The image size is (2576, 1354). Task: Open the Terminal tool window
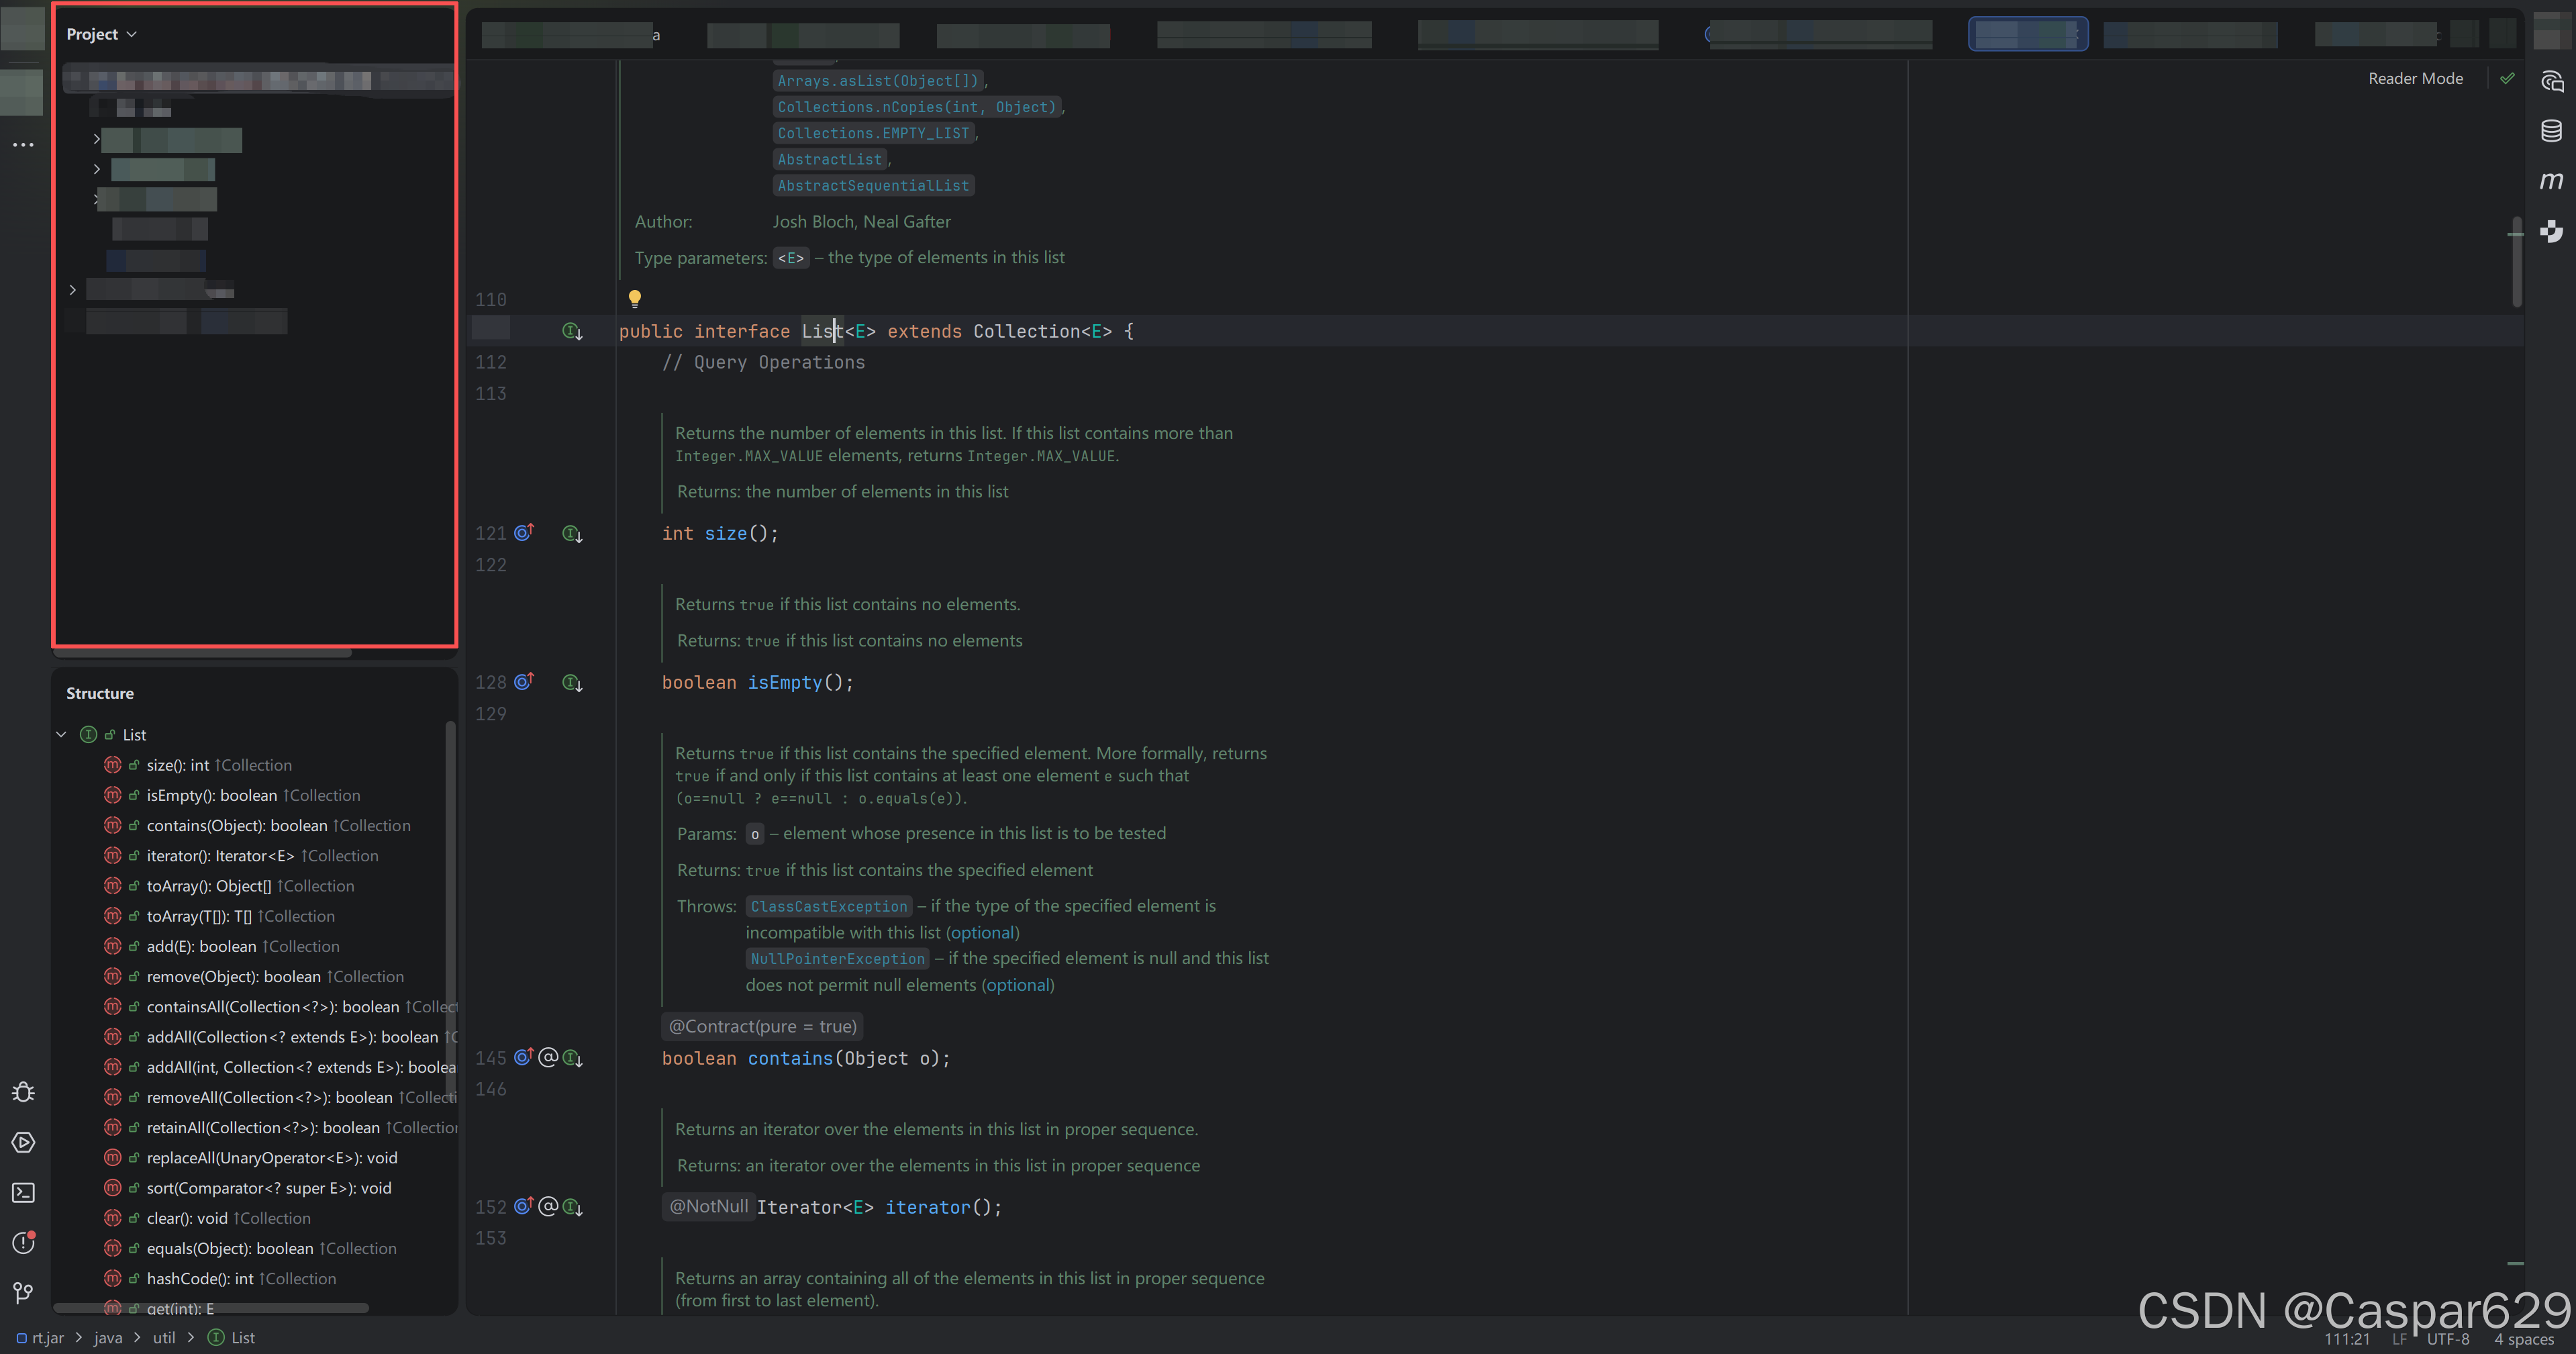click(23, 1192)
